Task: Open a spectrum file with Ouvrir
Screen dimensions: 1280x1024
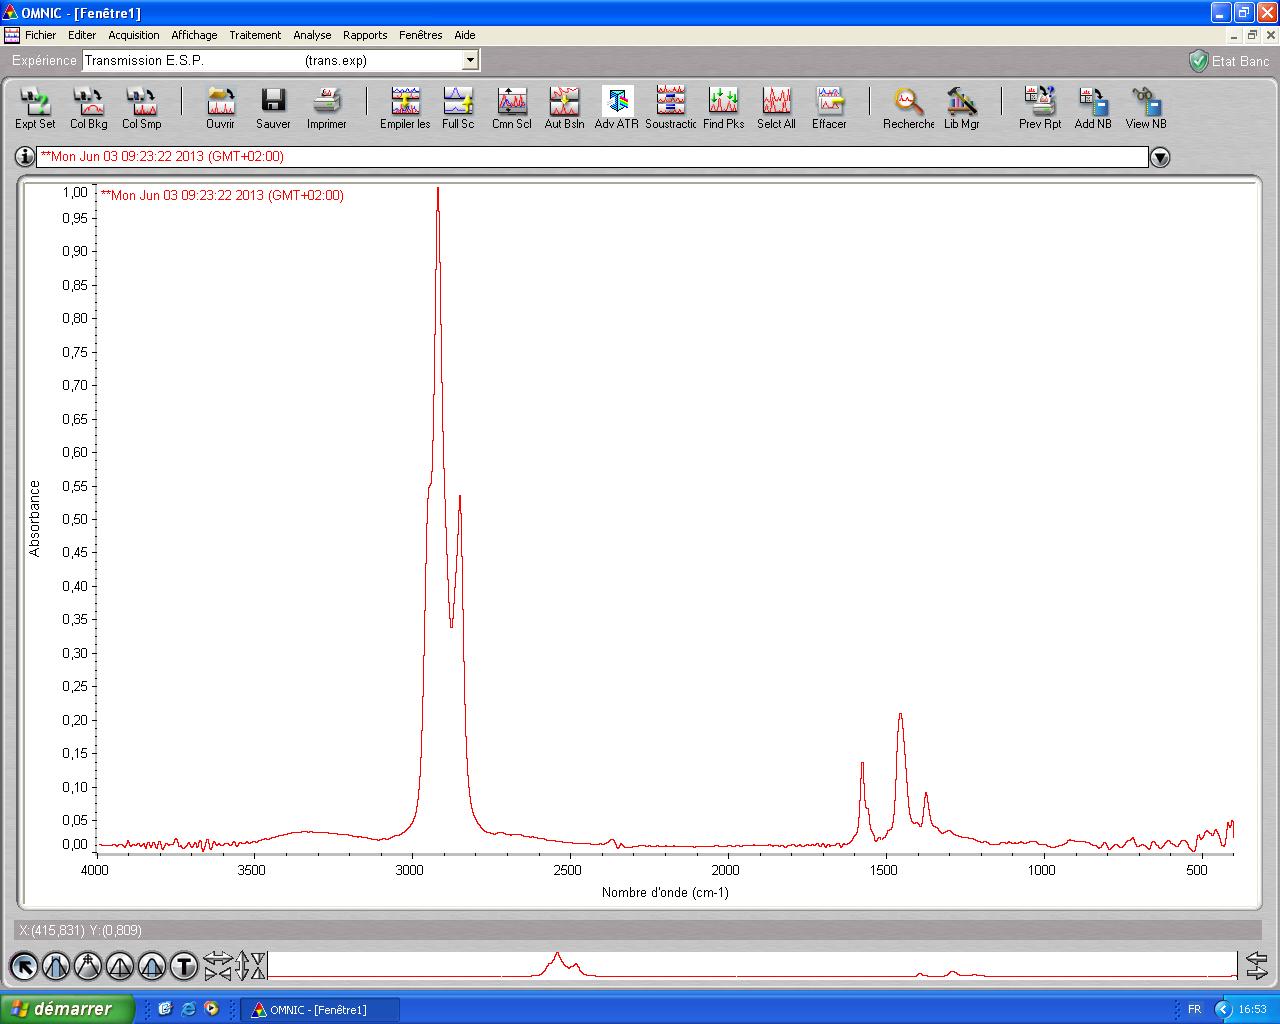Action: (220, 108)
